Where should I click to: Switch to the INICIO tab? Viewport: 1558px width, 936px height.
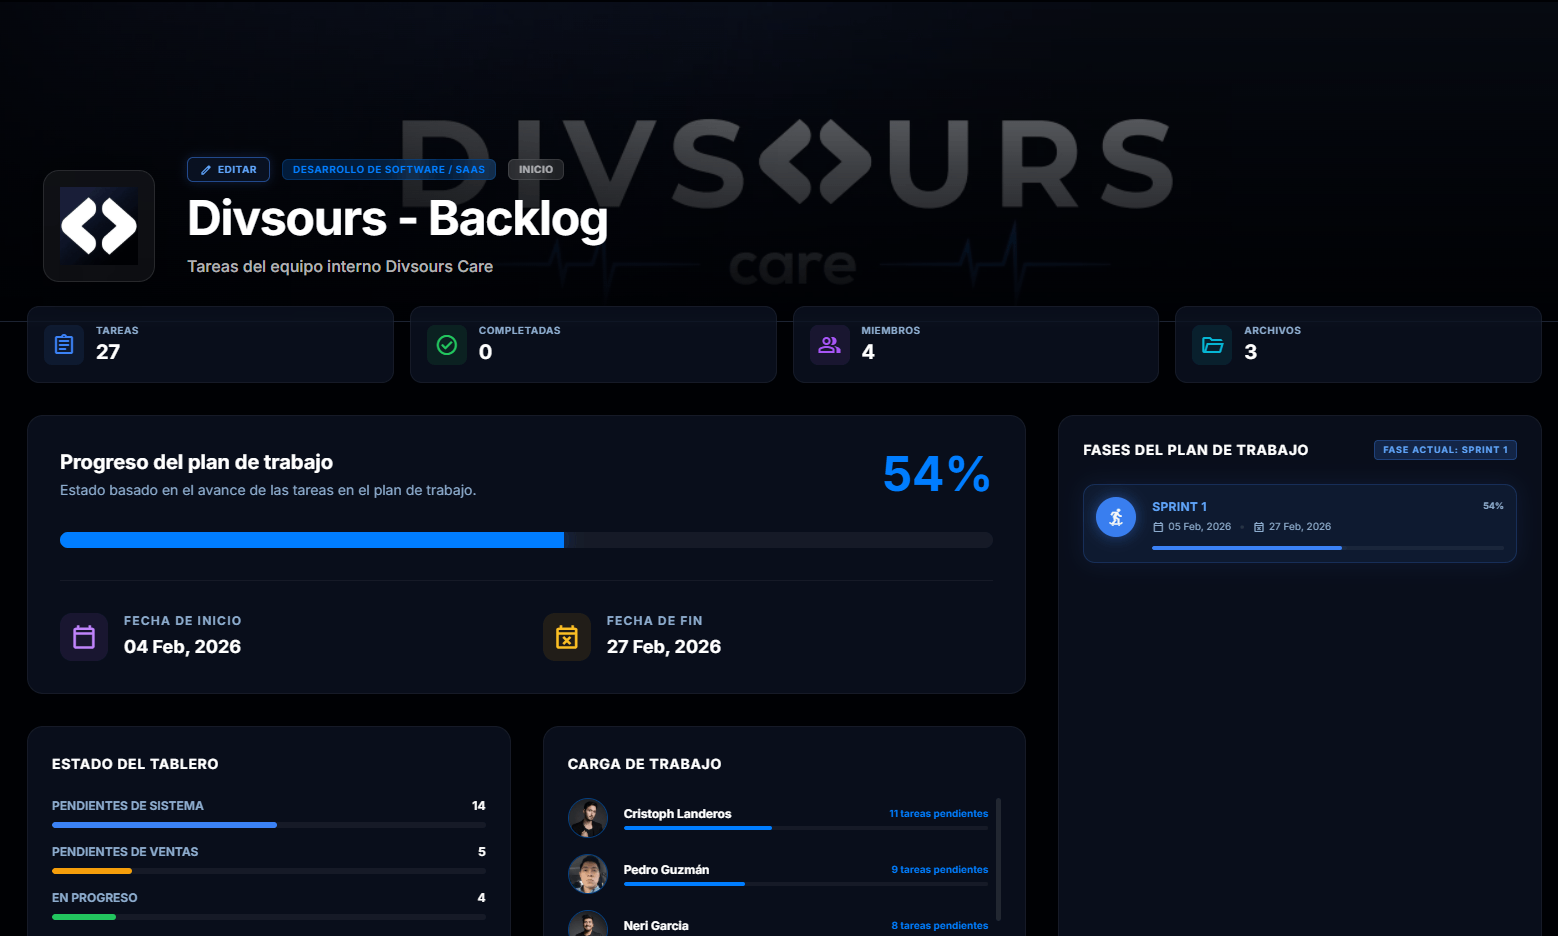(x=535, y=169)
